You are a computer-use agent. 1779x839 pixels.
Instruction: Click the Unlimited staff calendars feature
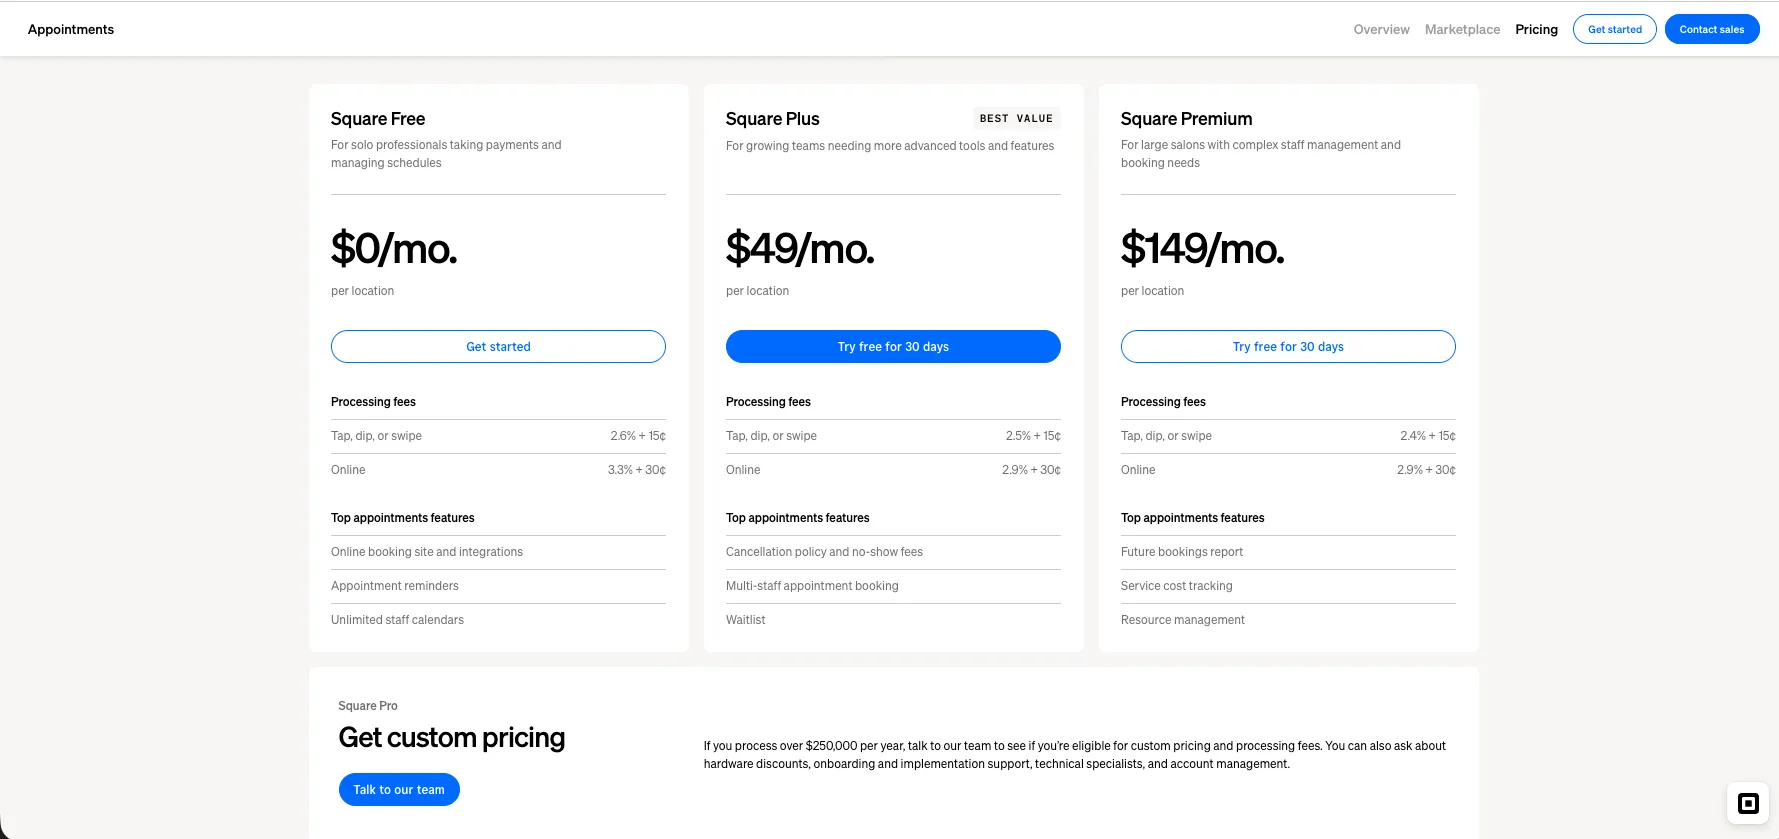[398, 620]
